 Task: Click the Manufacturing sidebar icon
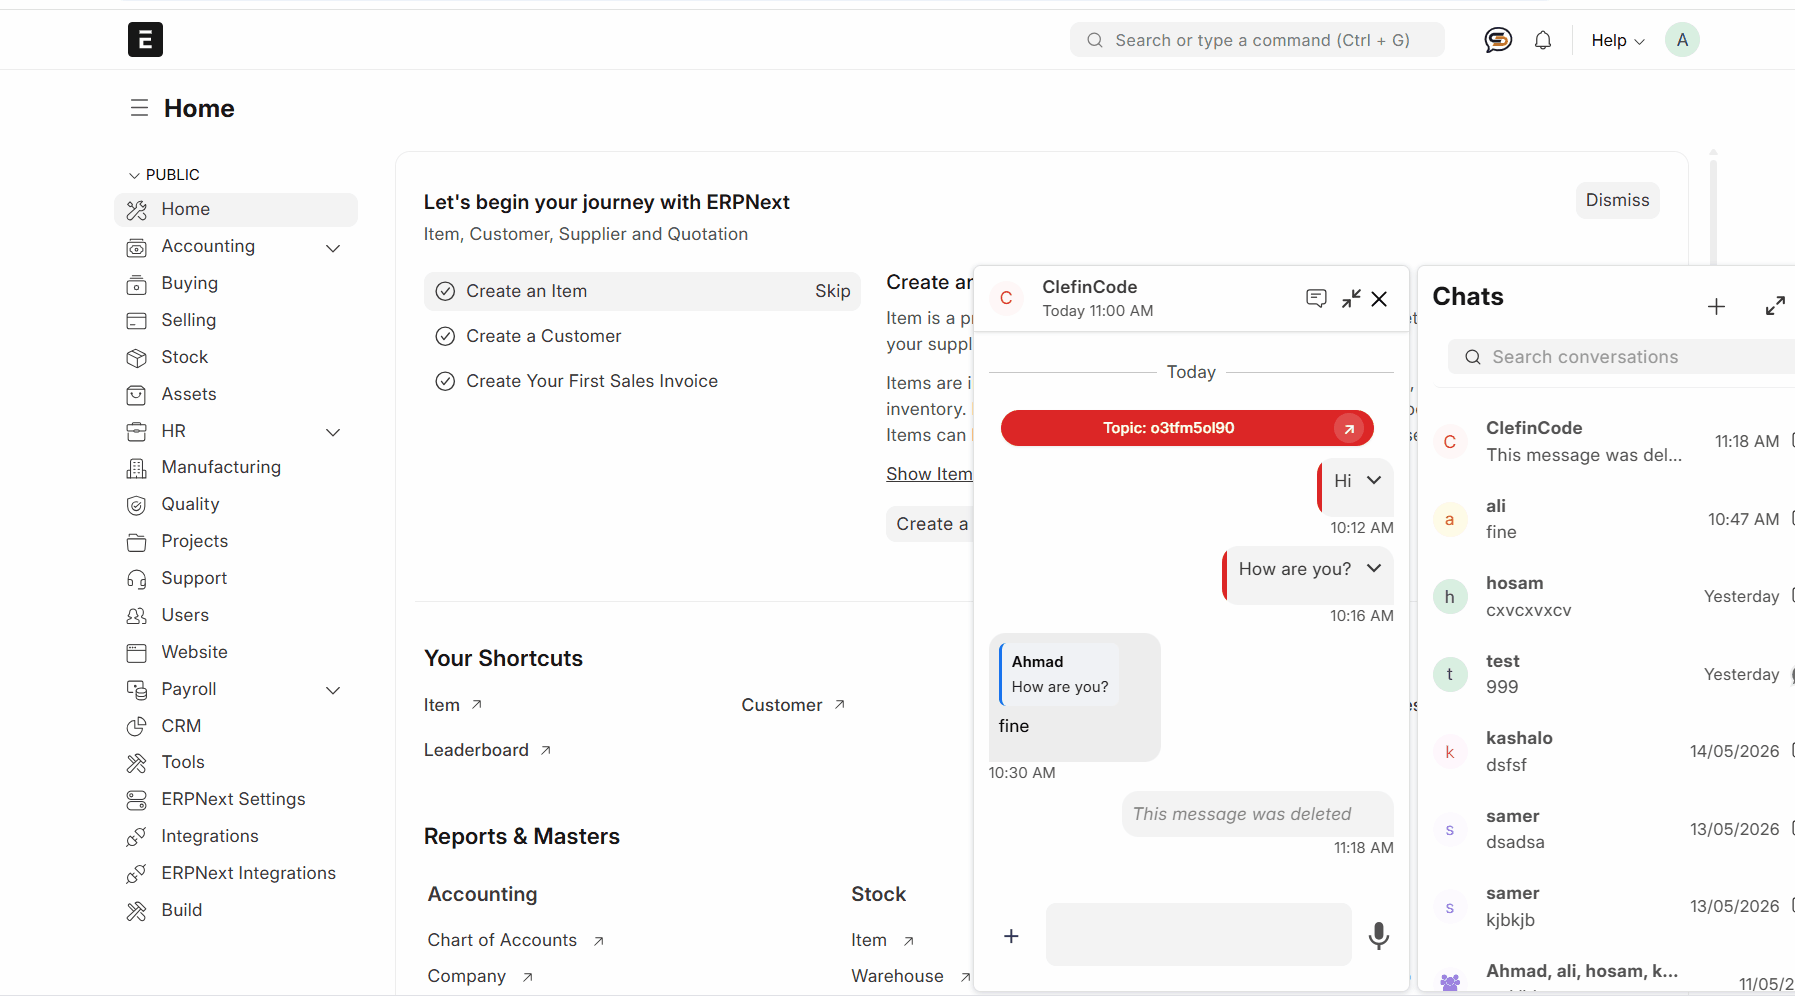pyautogui.click(x=137, y=468)
